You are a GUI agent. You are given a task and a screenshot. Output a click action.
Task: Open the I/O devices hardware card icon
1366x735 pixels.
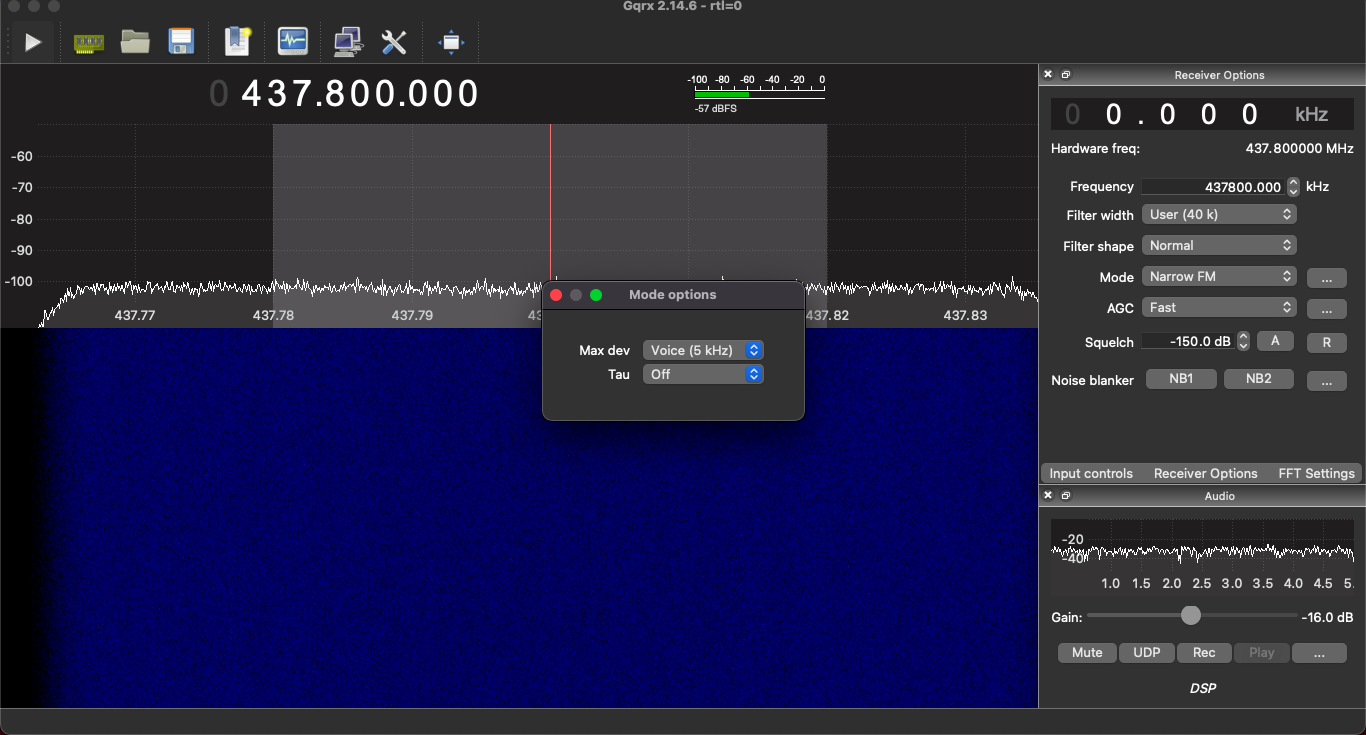click(x=89, y=42)
